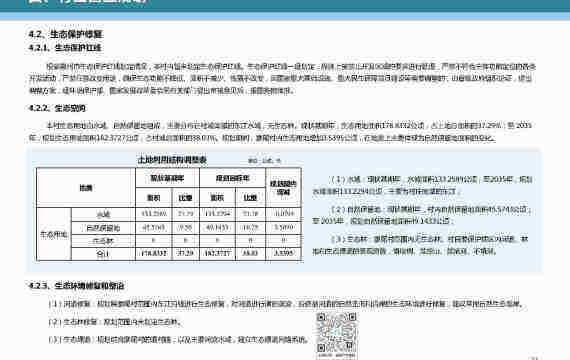Click table title 土地利用结构调整表
This screenshot has height=360, width=570.
click(172, 160)
